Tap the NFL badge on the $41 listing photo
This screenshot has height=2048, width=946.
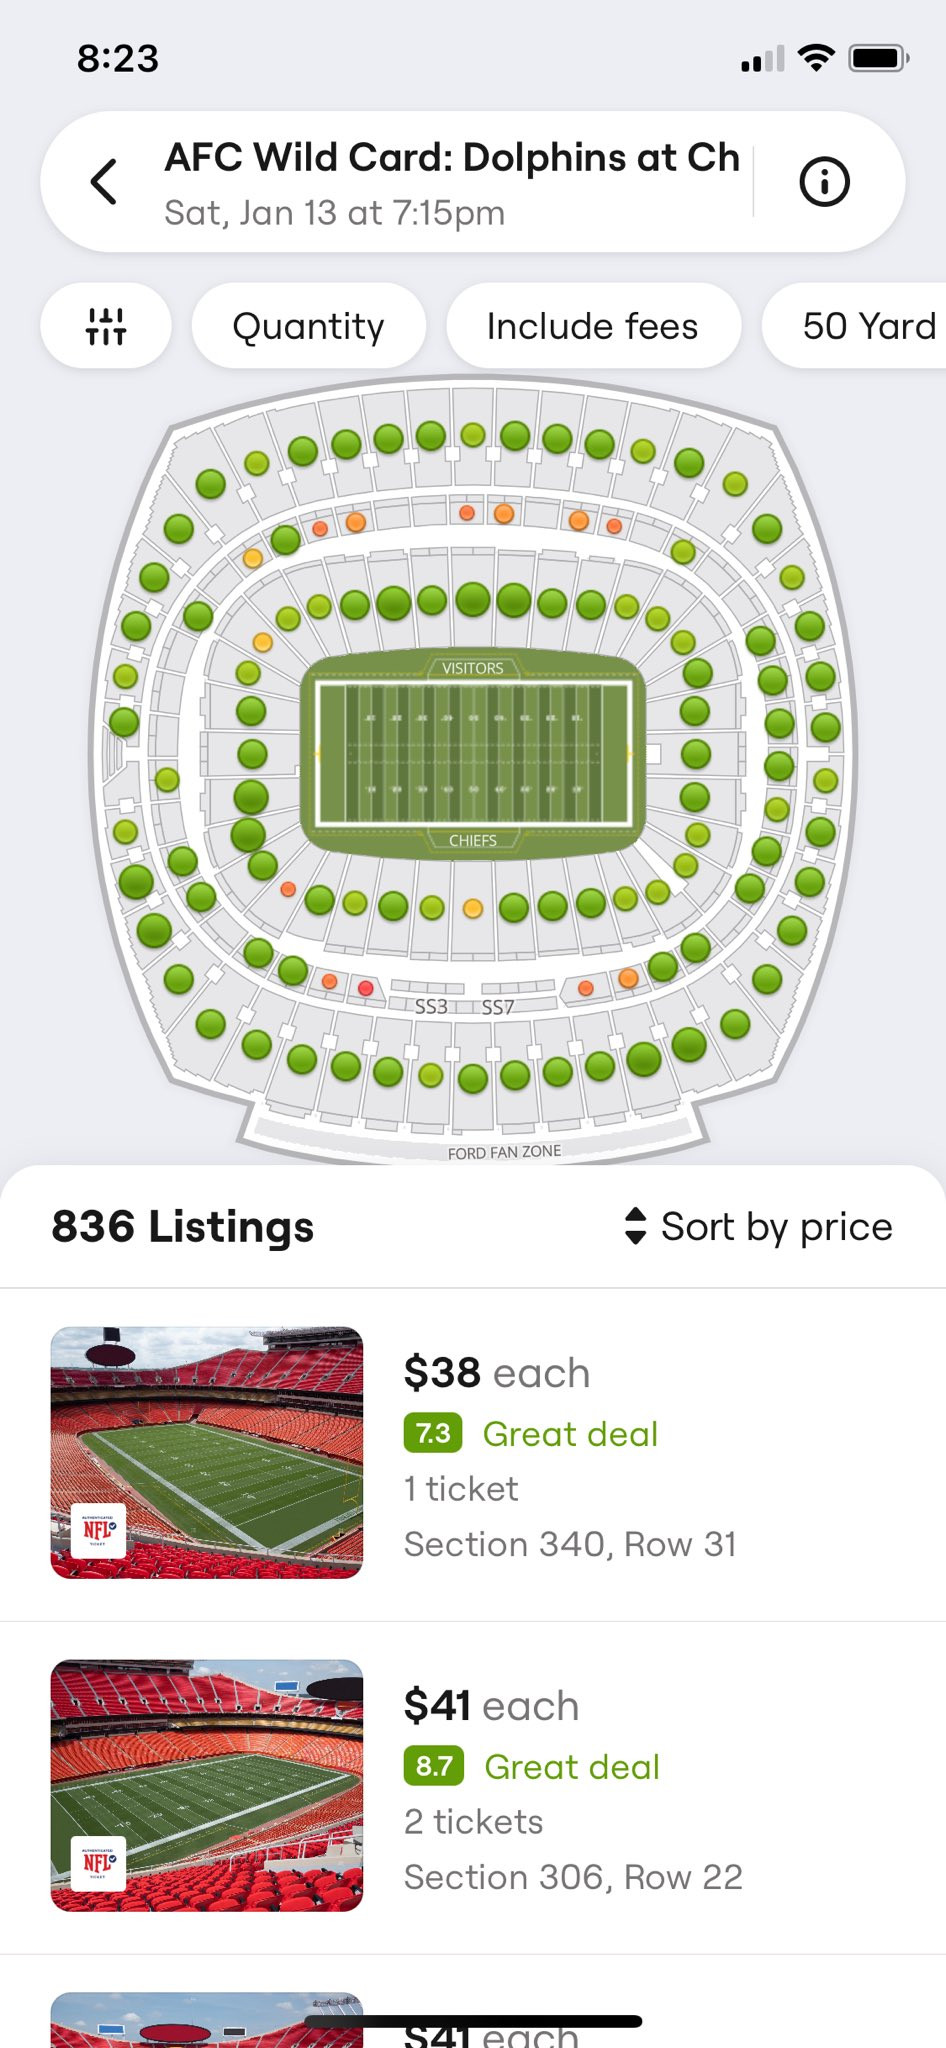(x=98, y=1863)
